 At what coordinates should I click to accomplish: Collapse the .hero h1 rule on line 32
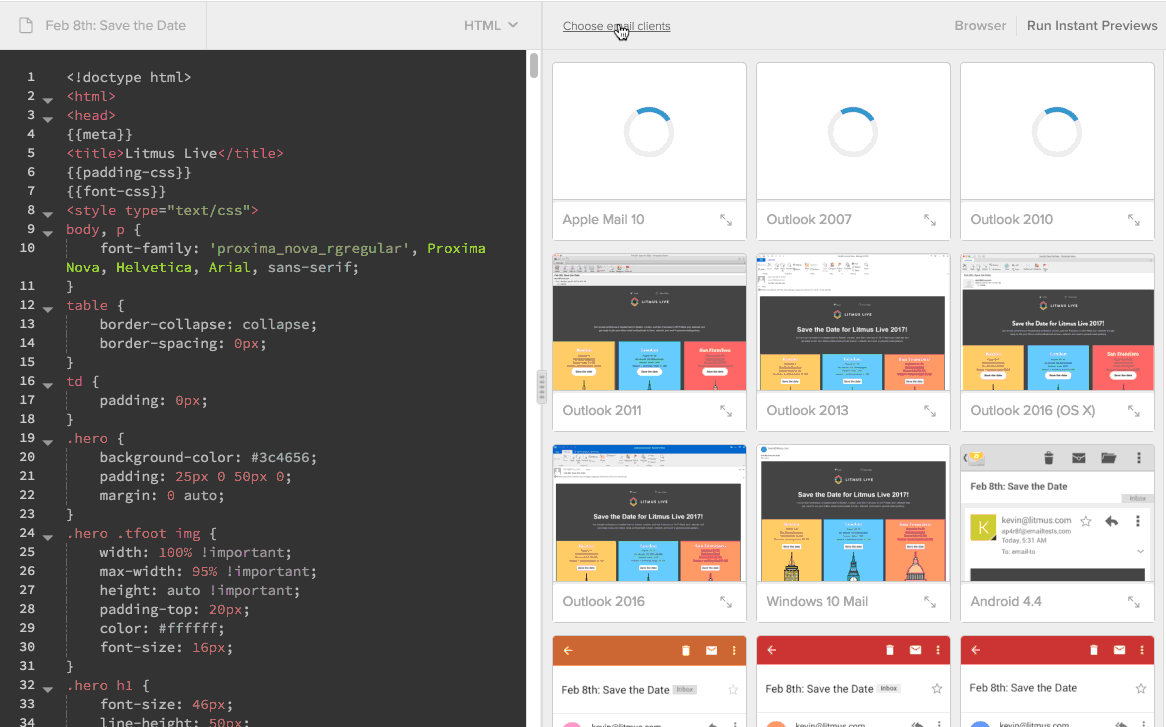coord(48,689)
